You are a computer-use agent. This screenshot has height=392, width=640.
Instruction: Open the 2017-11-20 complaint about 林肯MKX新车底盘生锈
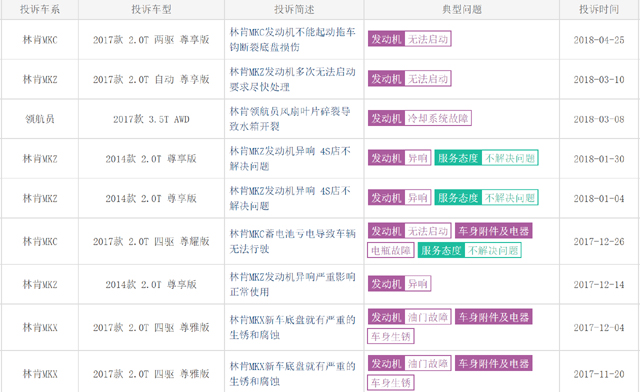point(293,374)
